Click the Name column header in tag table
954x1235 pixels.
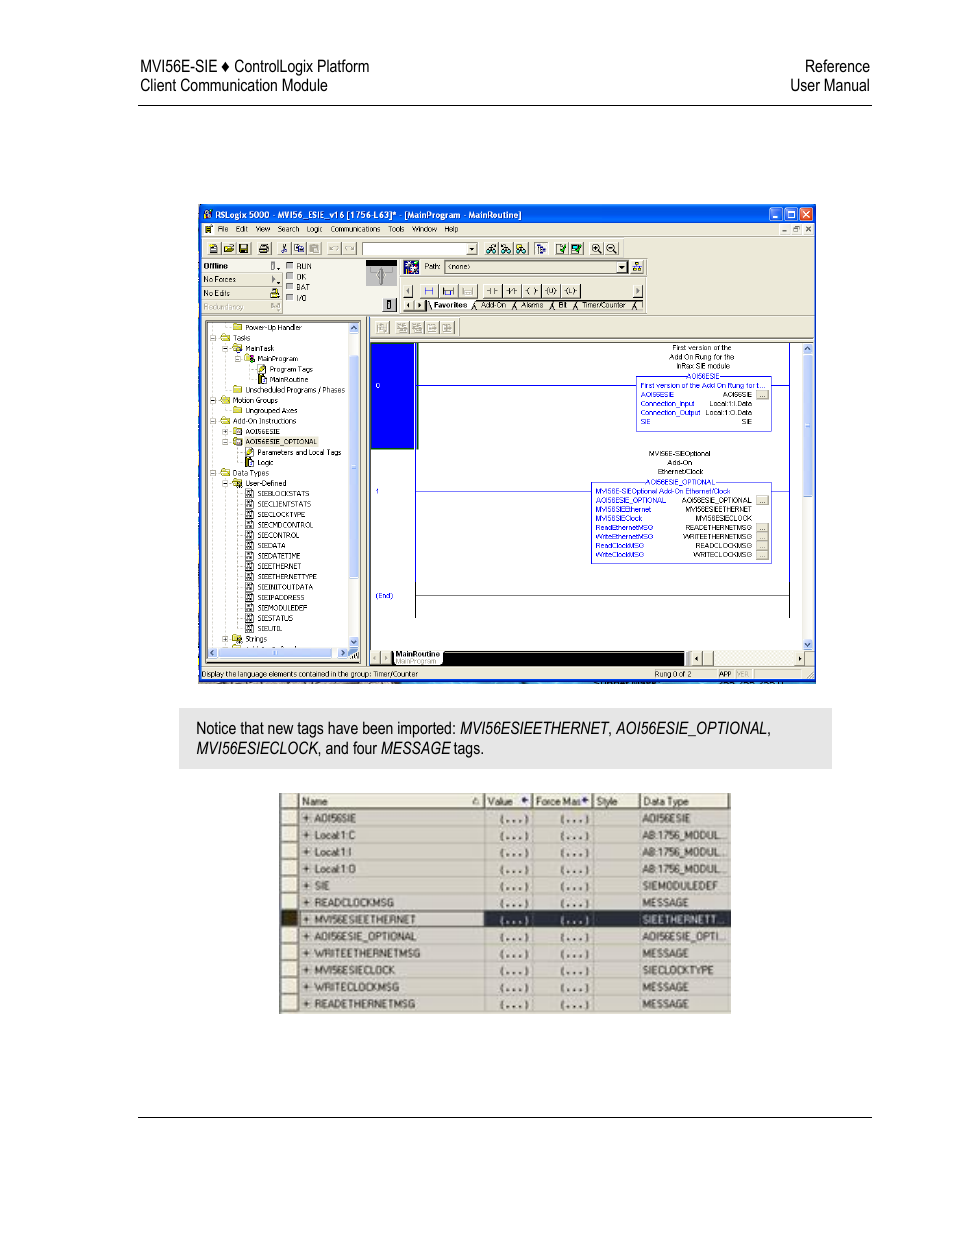(391, 801)
